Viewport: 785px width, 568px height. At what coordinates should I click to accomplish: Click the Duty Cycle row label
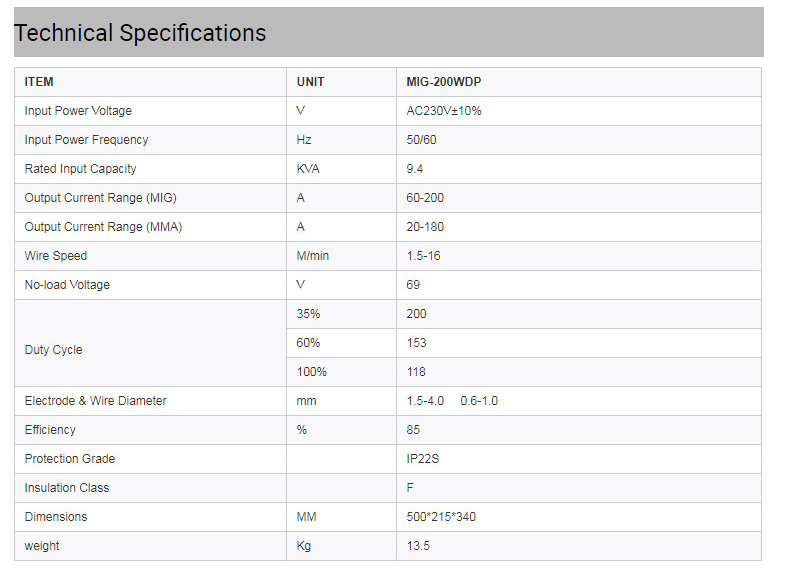click(x=53, y=350)
